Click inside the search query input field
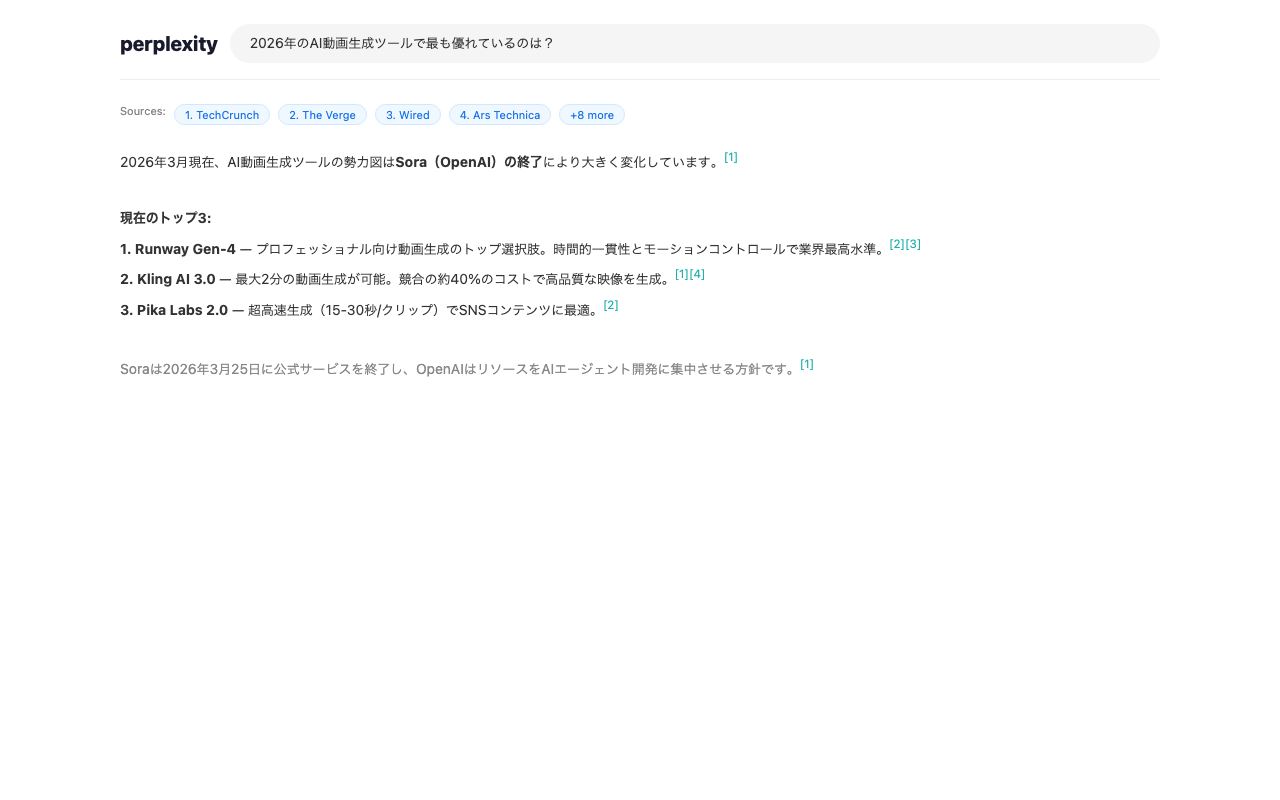 tap(694, 43)
